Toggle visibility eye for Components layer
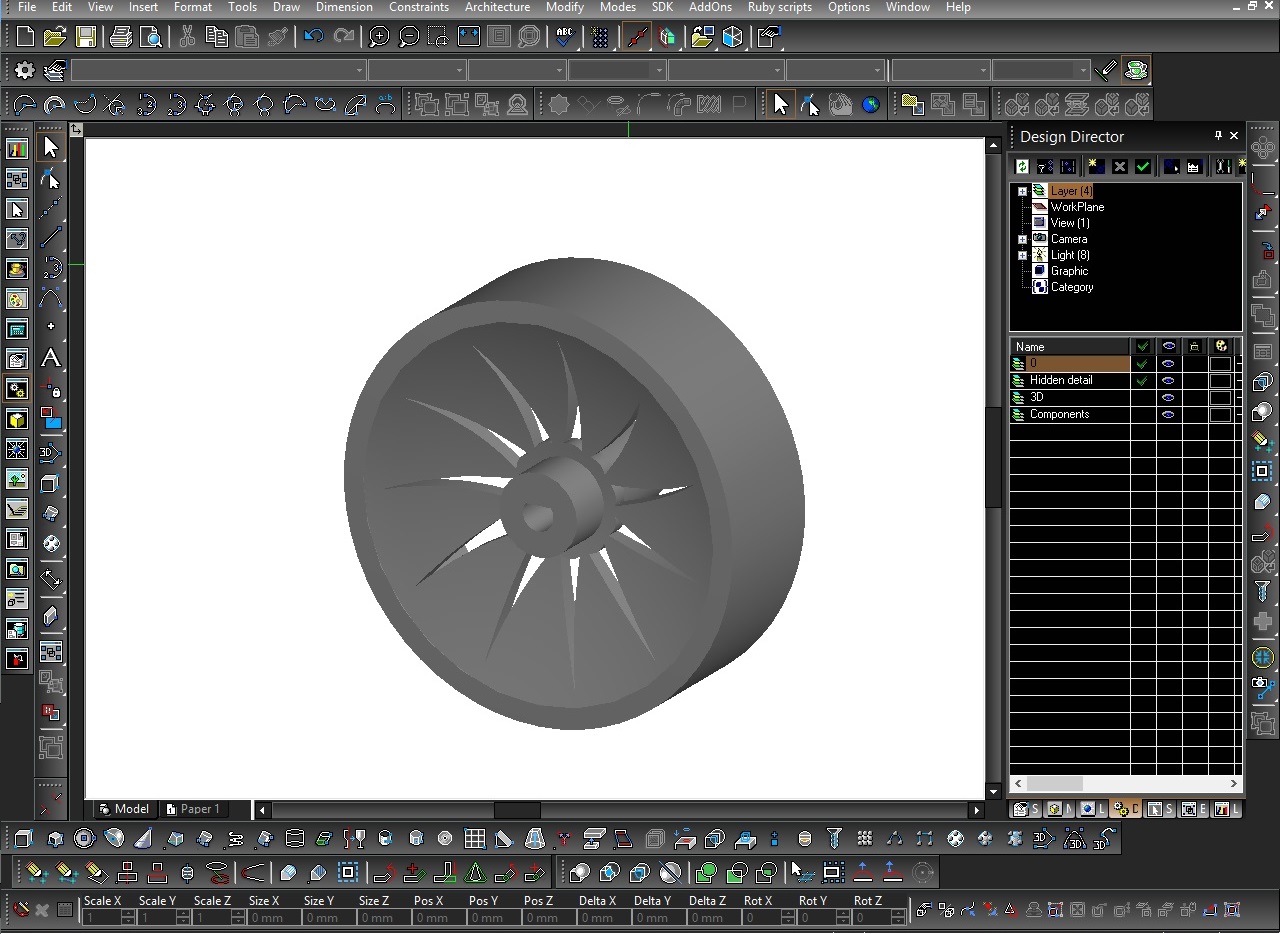Viewport: 1280px width, 934px height. pos(1168,415)
